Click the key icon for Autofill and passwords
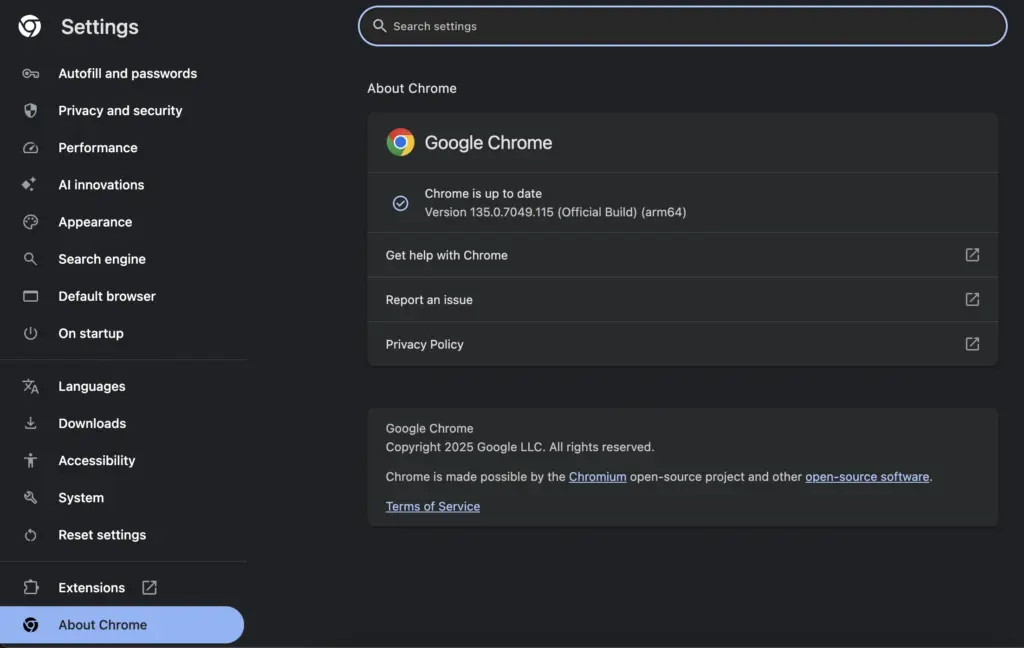The width and height of the screenshot is (1024, 648). coord(30,74)
